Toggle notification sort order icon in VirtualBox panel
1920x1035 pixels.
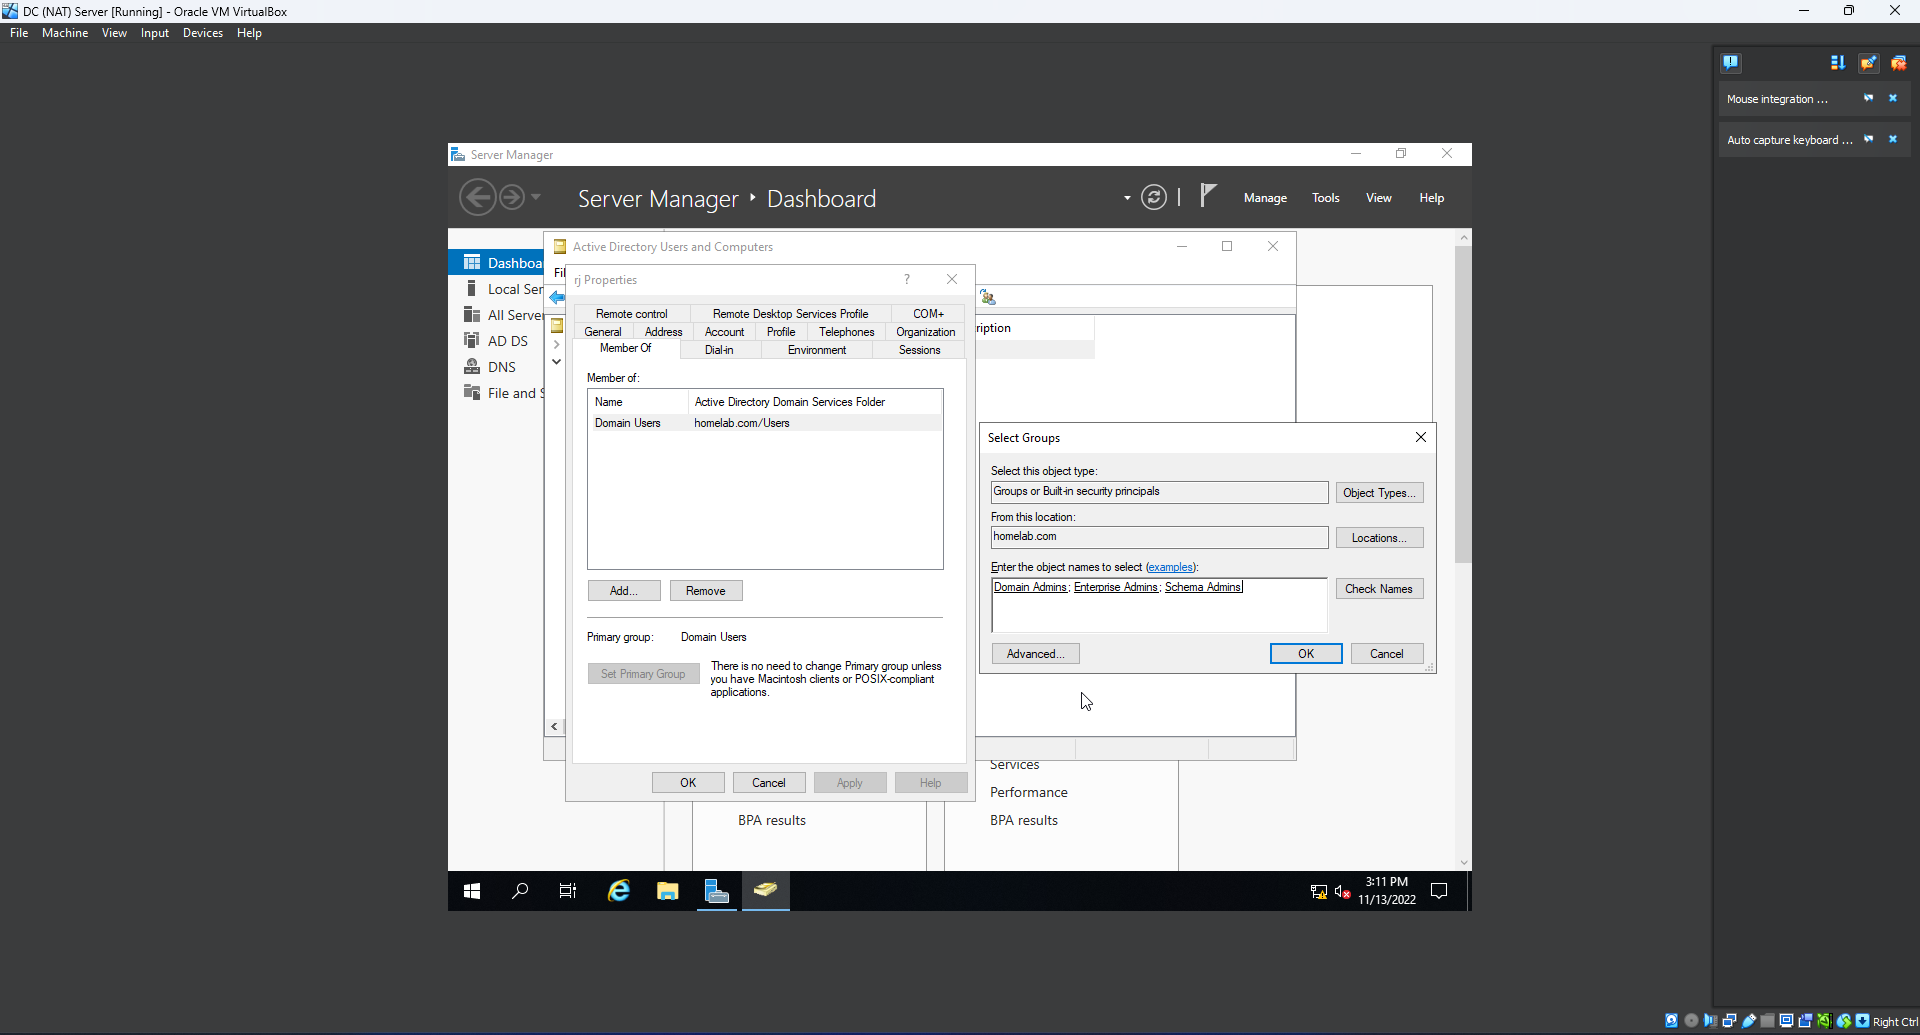1837,62
